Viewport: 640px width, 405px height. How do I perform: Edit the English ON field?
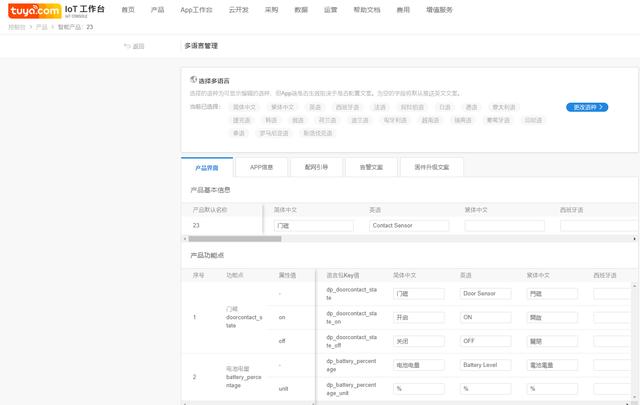[485, 317]
